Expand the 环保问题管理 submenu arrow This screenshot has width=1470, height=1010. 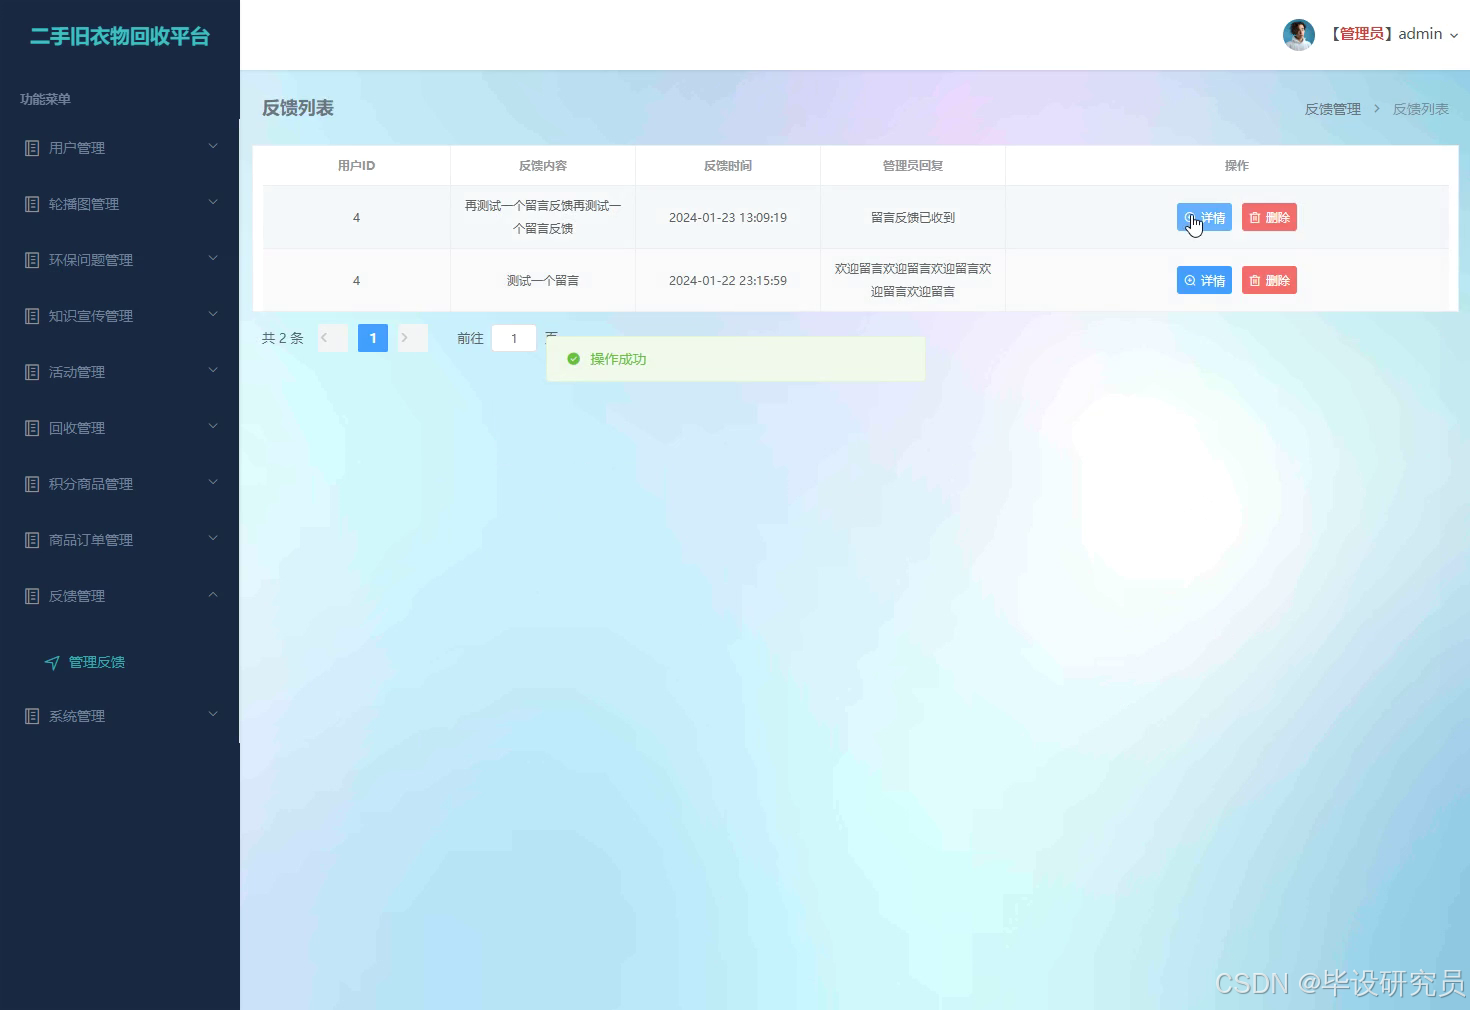[213, 258]
